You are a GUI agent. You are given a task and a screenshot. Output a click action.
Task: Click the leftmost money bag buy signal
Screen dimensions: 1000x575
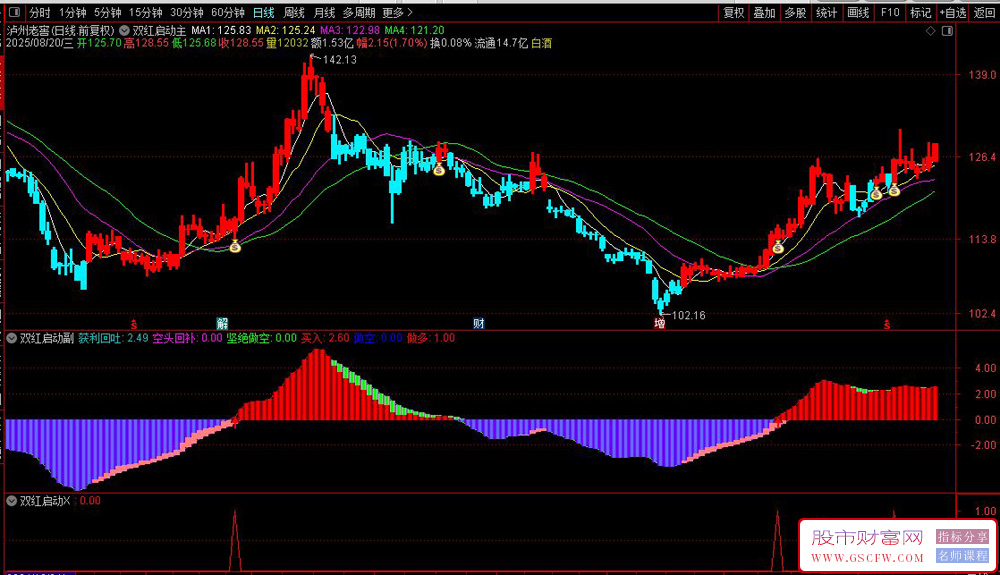(x=235, y=246)
